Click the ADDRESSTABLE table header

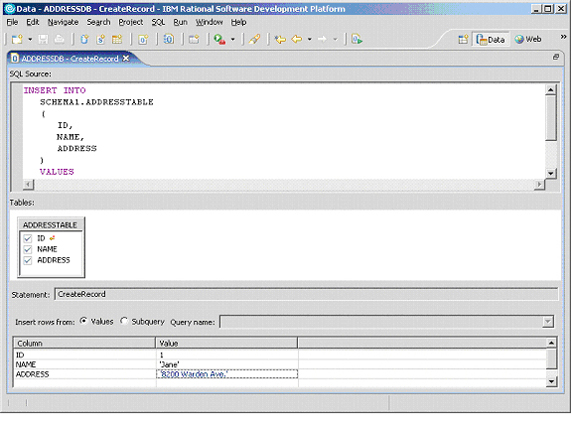coord(51,225)
